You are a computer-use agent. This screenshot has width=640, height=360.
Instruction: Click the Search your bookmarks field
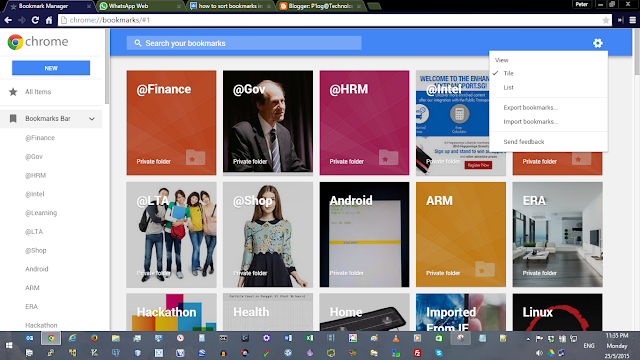[x=244, y=43]
